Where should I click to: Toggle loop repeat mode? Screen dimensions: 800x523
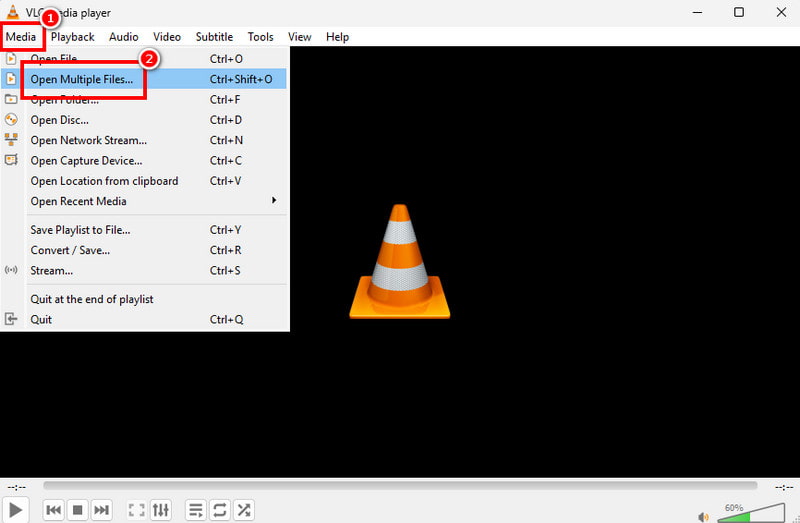pos(220,510)
